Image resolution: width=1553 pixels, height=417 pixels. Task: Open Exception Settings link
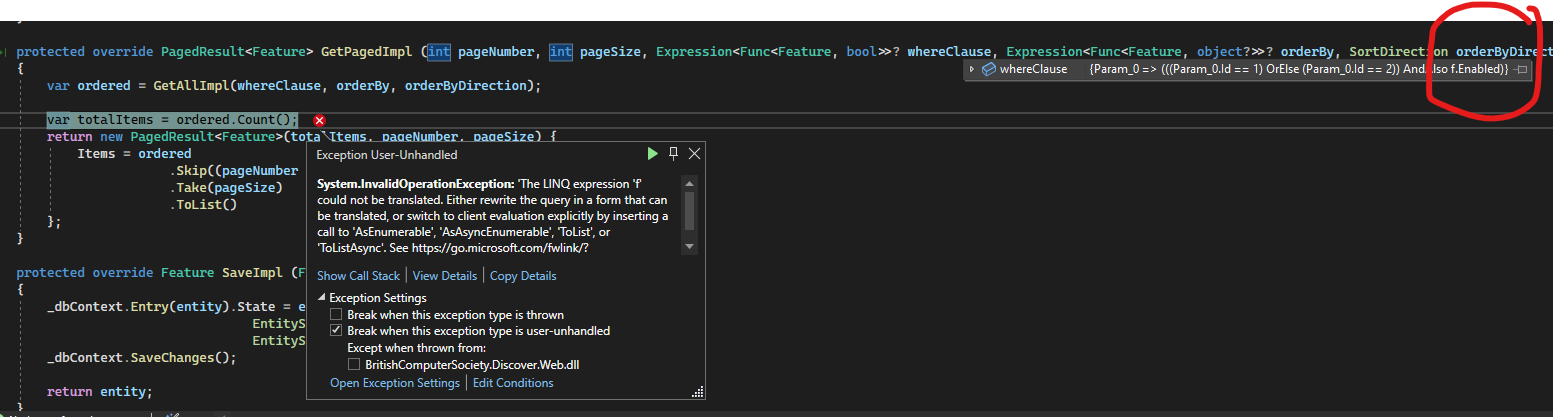click(394, 383)
